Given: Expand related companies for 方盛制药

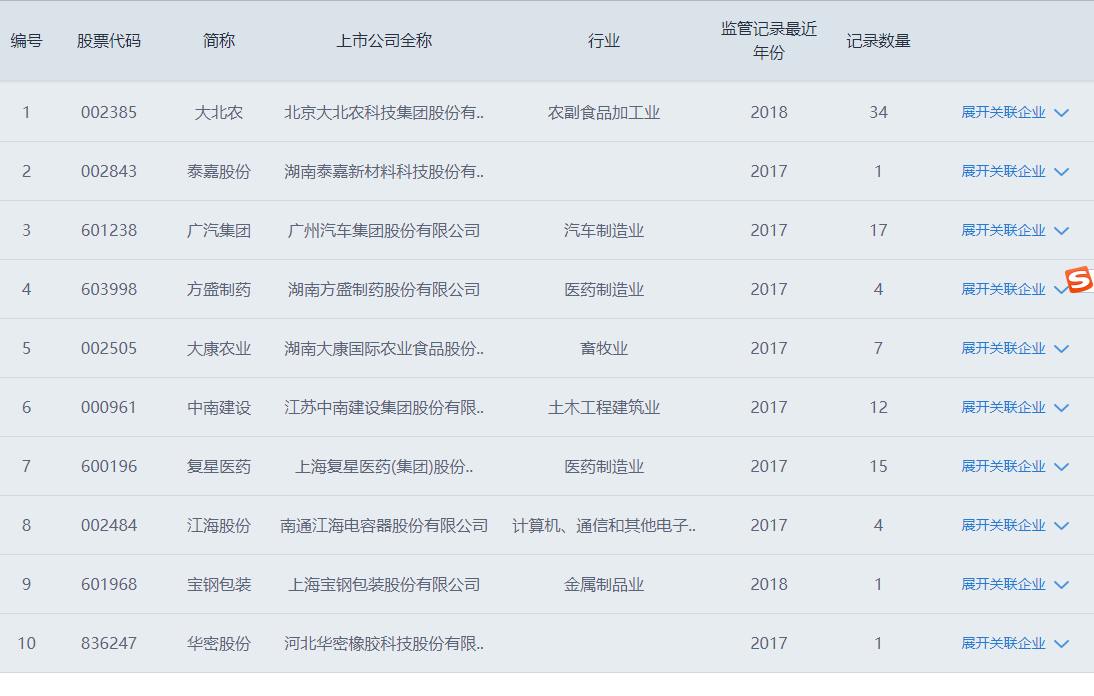Looking at the screenshot, I should click(1014, 289).
